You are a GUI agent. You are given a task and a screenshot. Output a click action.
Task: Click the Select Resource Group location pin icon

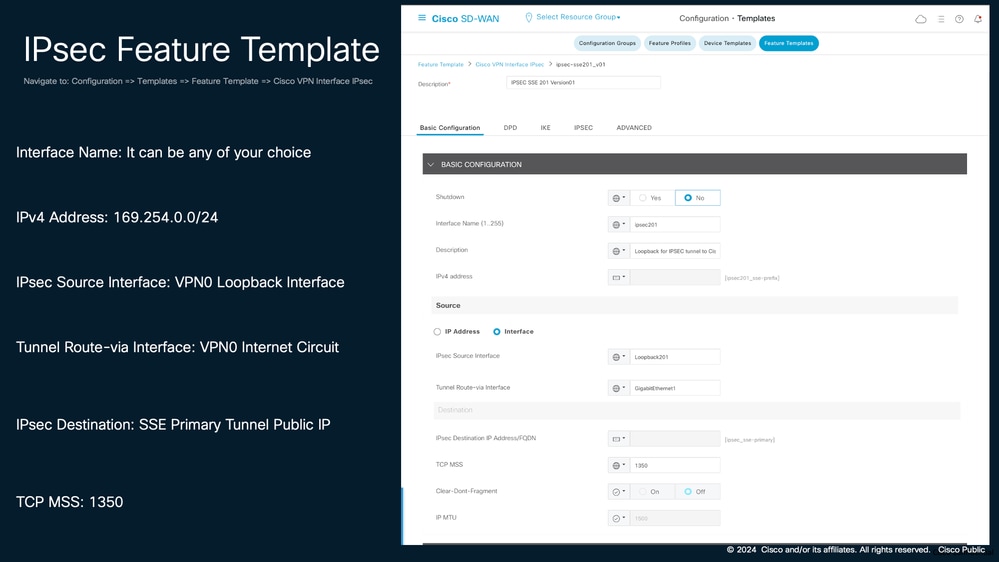(528, 18)
